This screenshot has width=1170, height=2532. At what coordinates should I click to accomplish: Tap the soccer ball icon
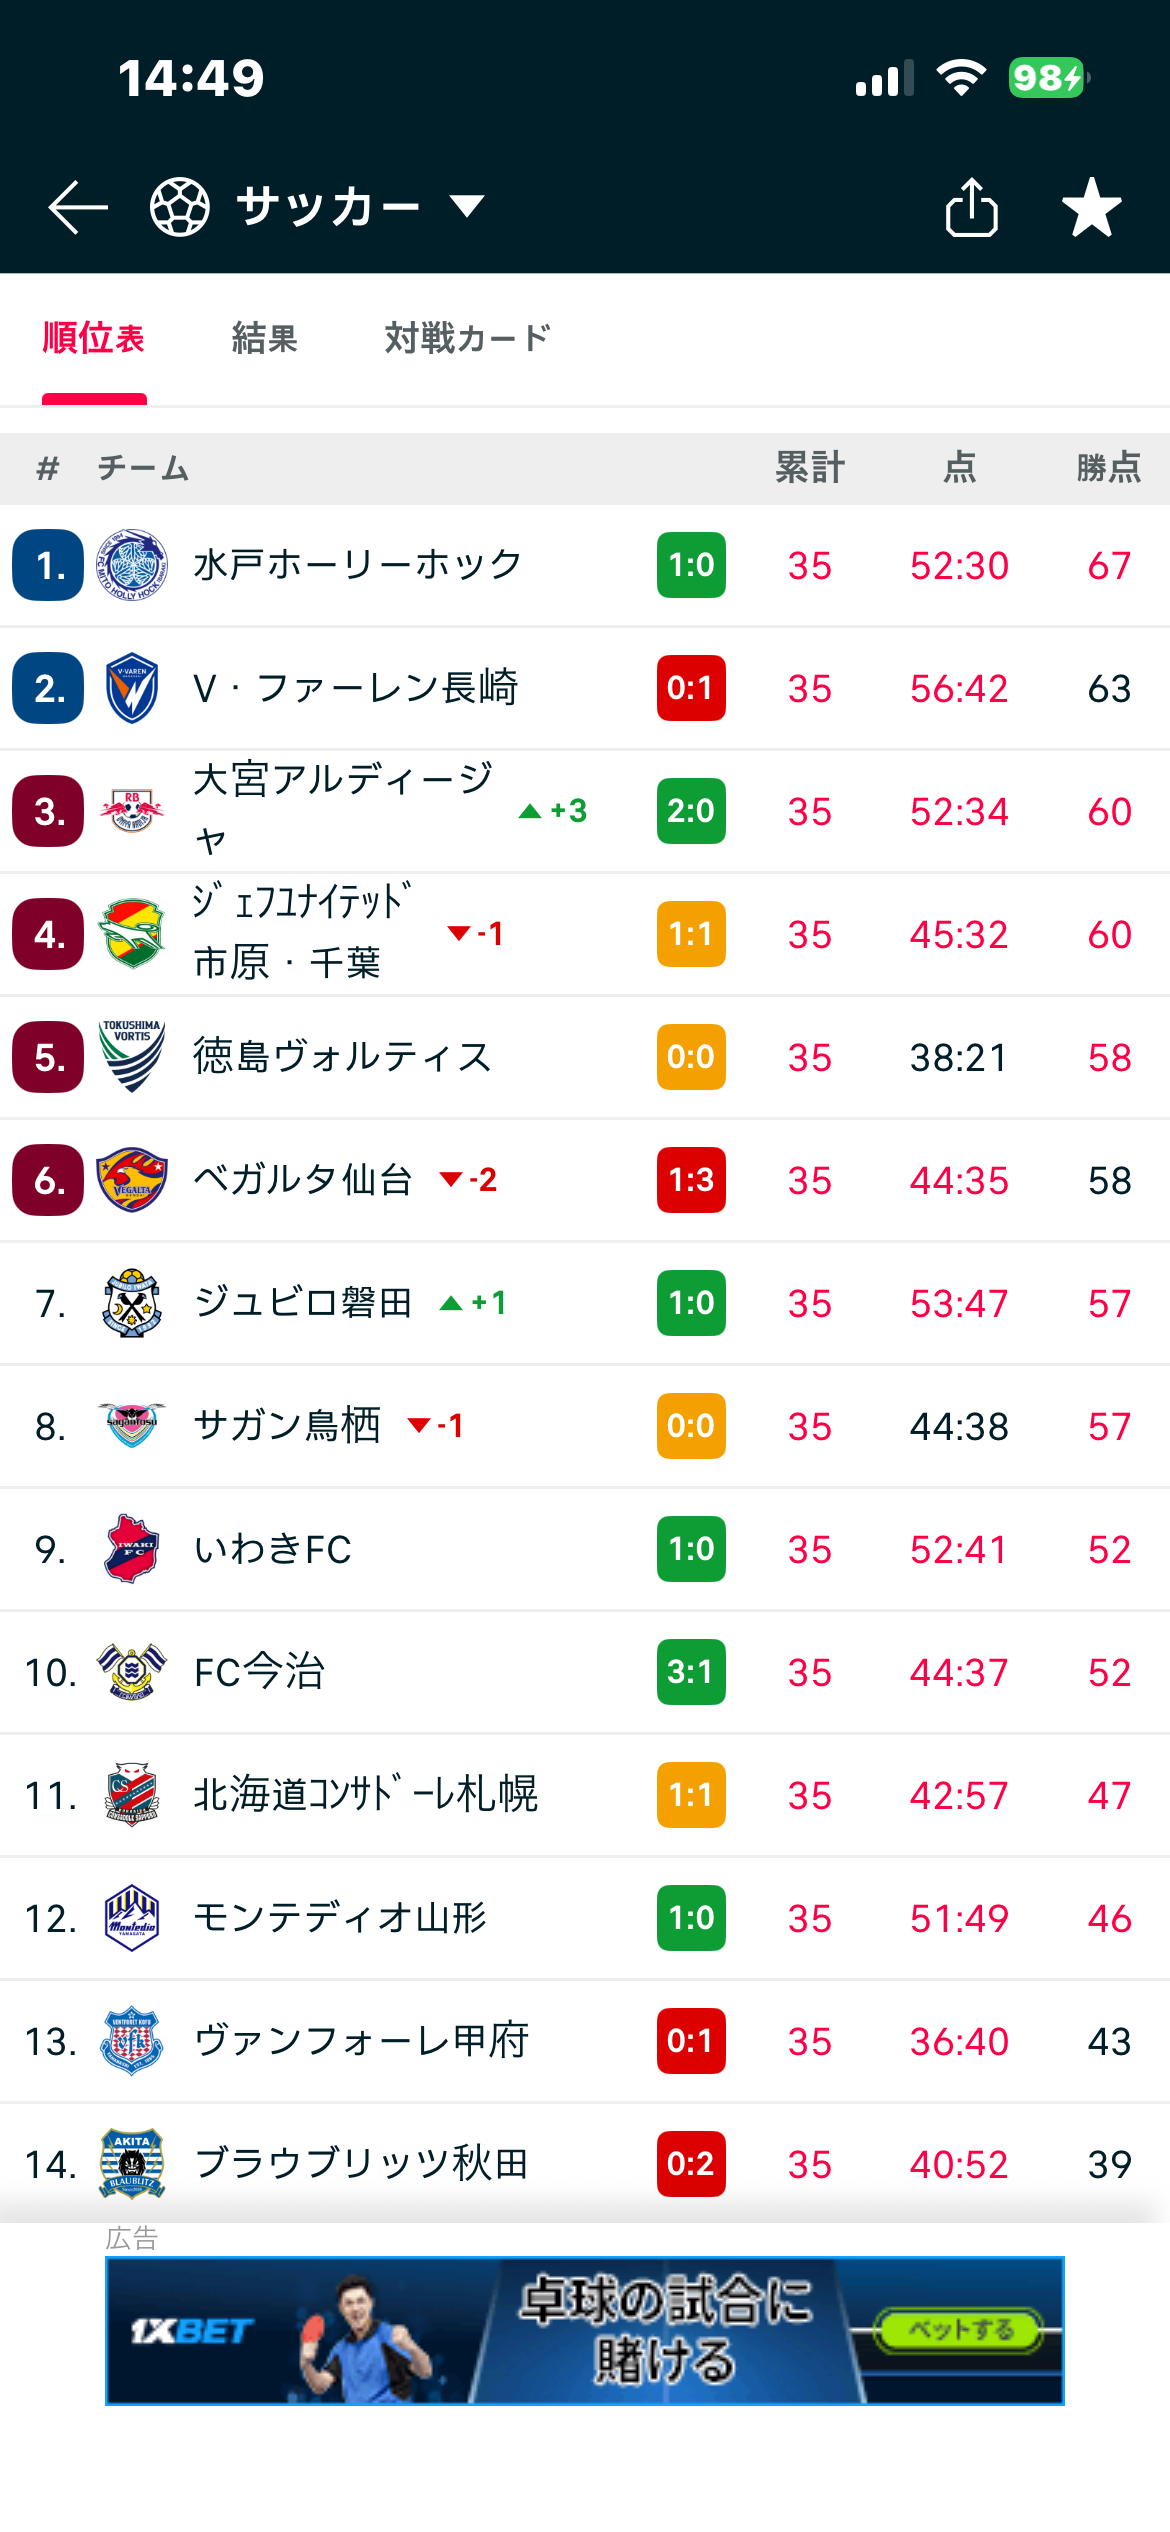(180, 207)
